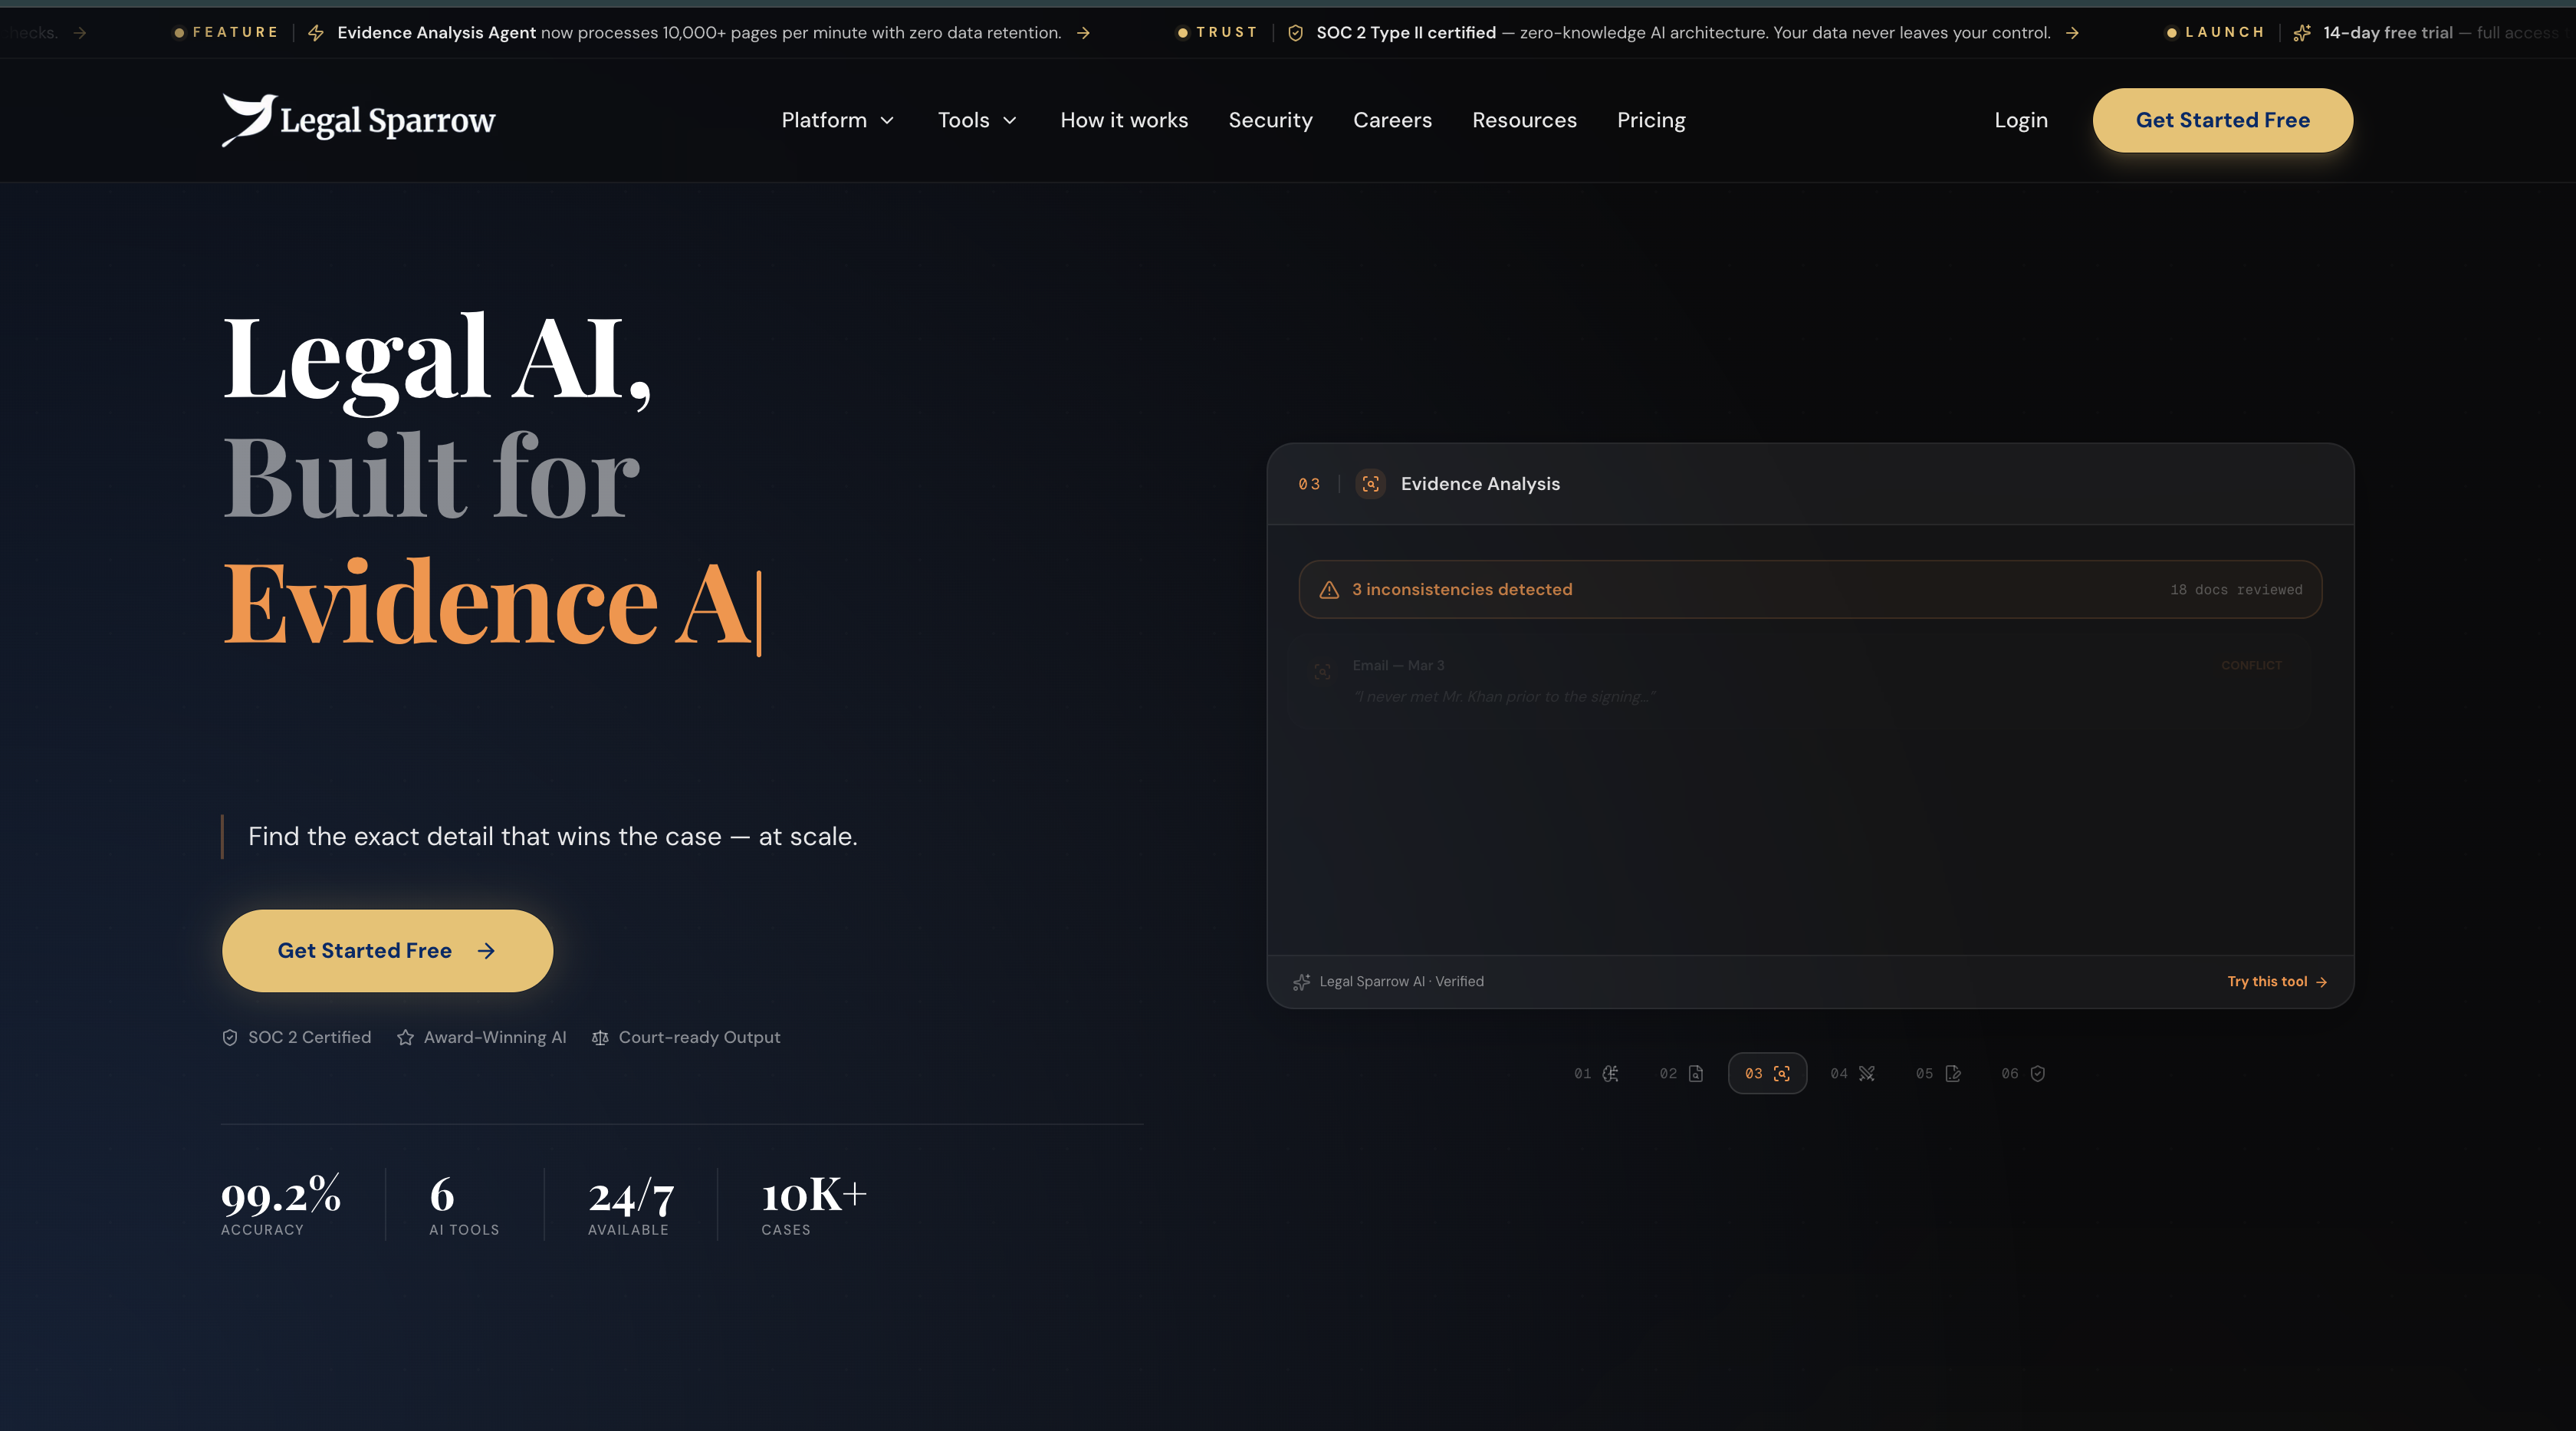This screenshot has height=1431, width=2576.
Task: Click the '3 inconsistencies detected' alert text
Action: tap(1462, 590)
